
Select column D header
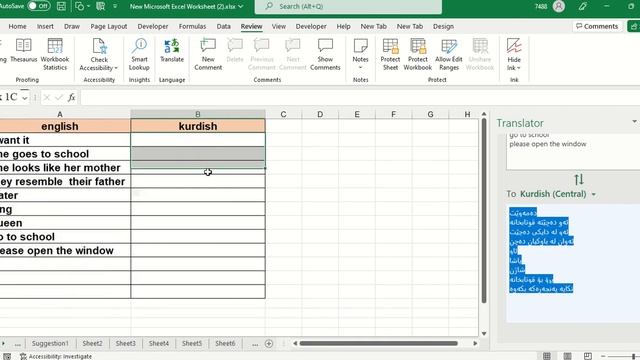coord(320,114)
